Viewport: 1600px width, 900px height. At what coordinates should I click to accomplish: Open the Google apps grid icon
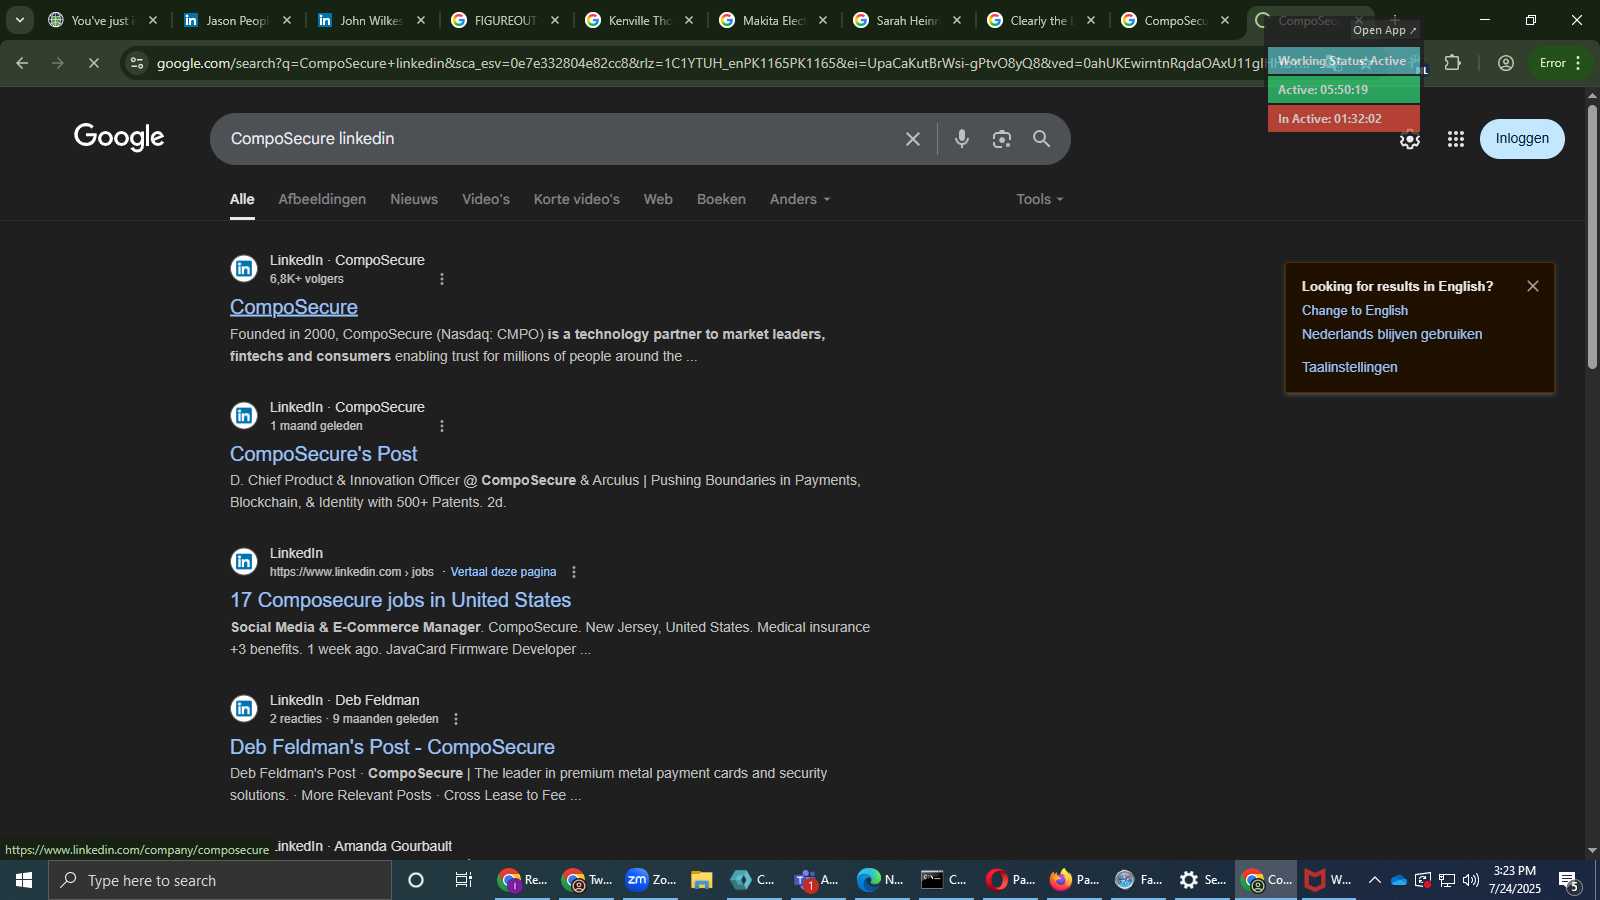tap(1456, 139)
